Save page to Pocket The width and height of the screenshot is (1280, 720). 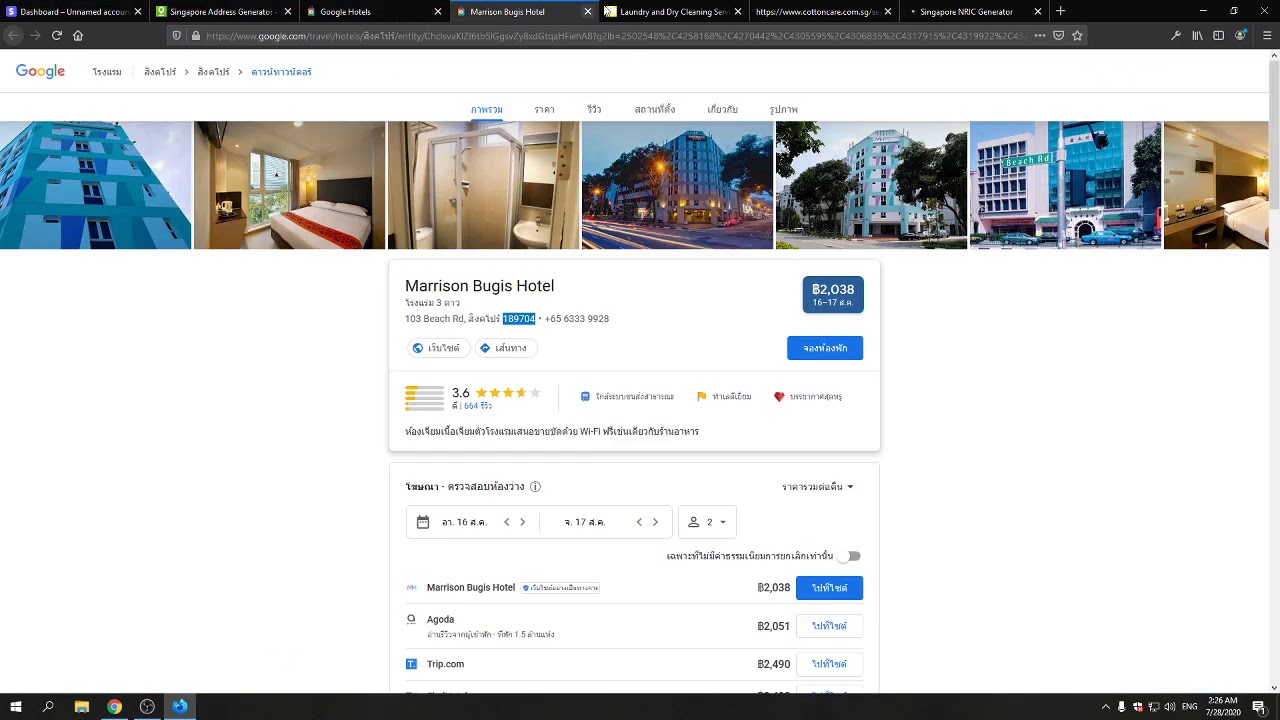1059,35
